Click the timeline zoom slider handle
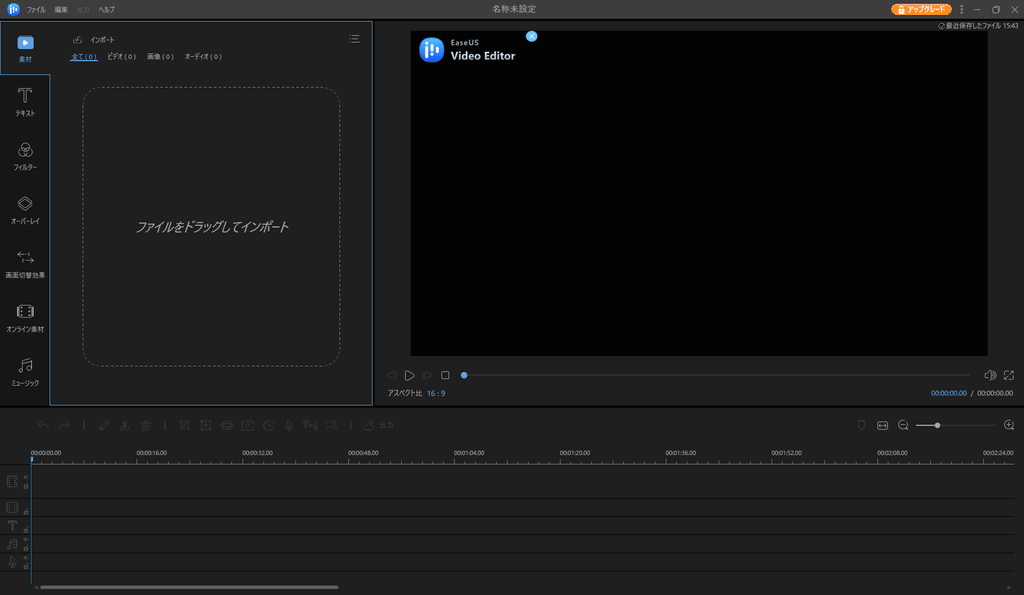Viewport: 1024px width, 595px height. [x=937, y=425]
